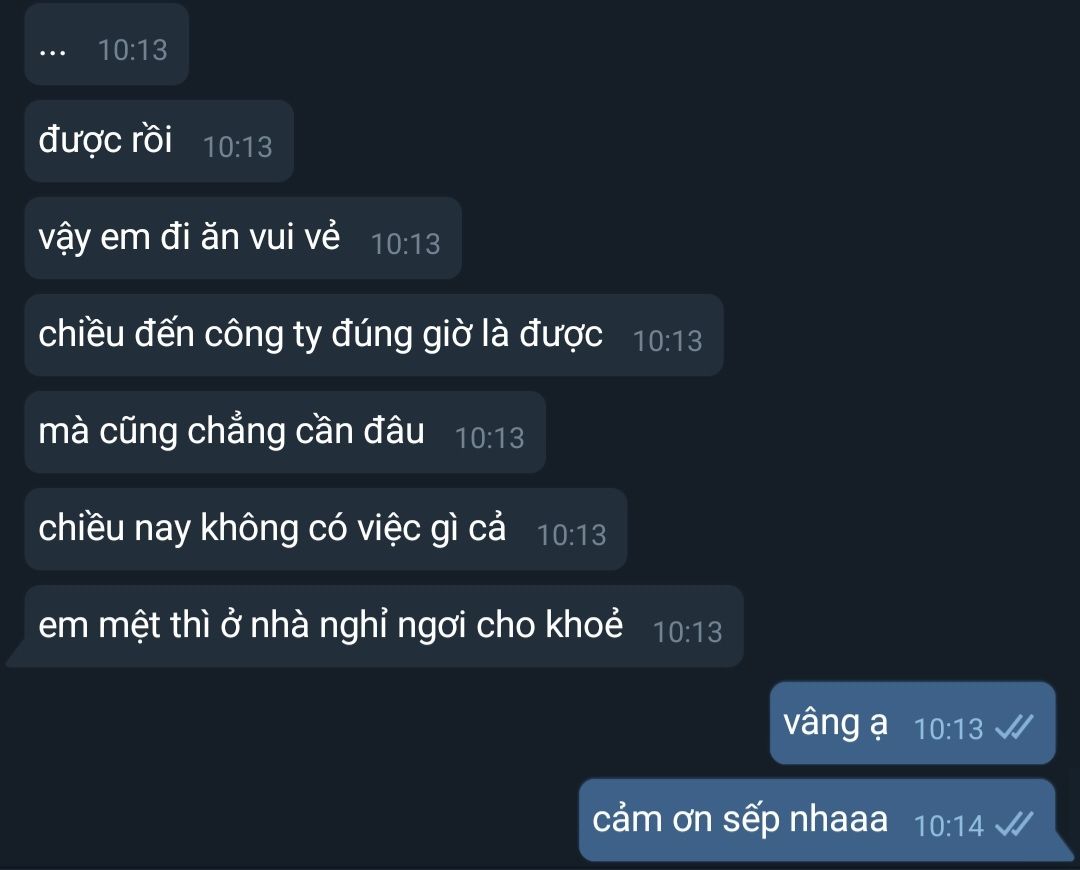Image resolution: width=1080 pixels, height=870 pixels.
Task: Select the sent "vâng ạ" bubble
Action: [913, 723]
